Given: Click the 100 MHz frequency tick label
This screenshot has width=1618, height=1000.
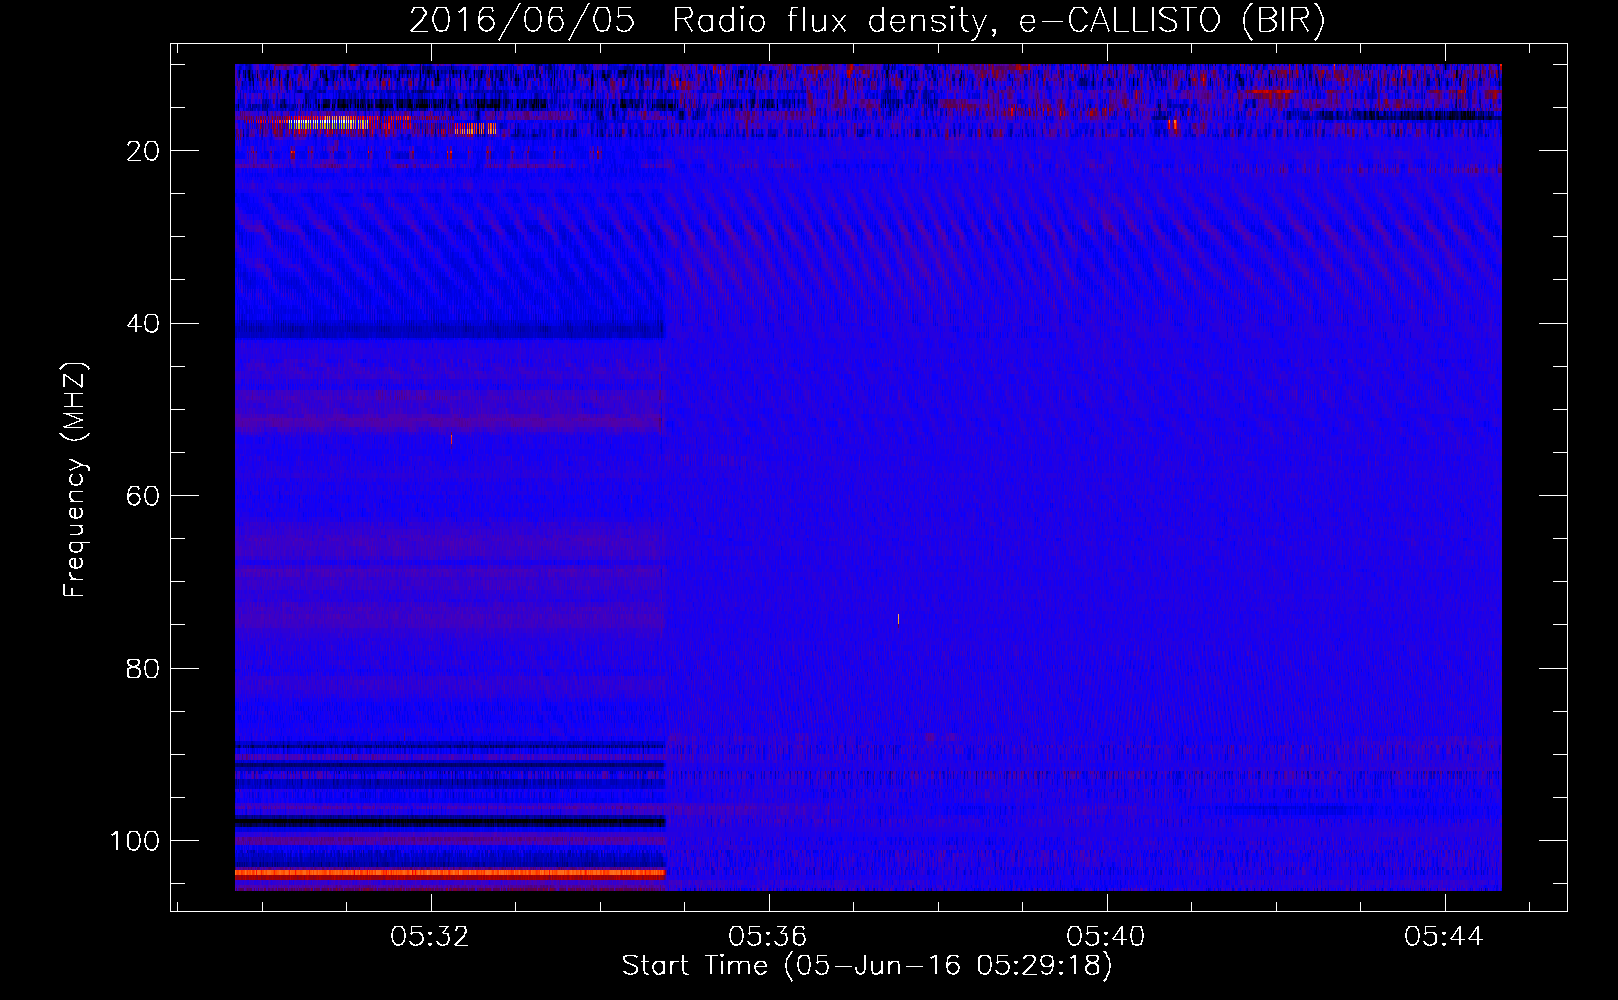Looking at the screenshot, I should pos(135,841).
